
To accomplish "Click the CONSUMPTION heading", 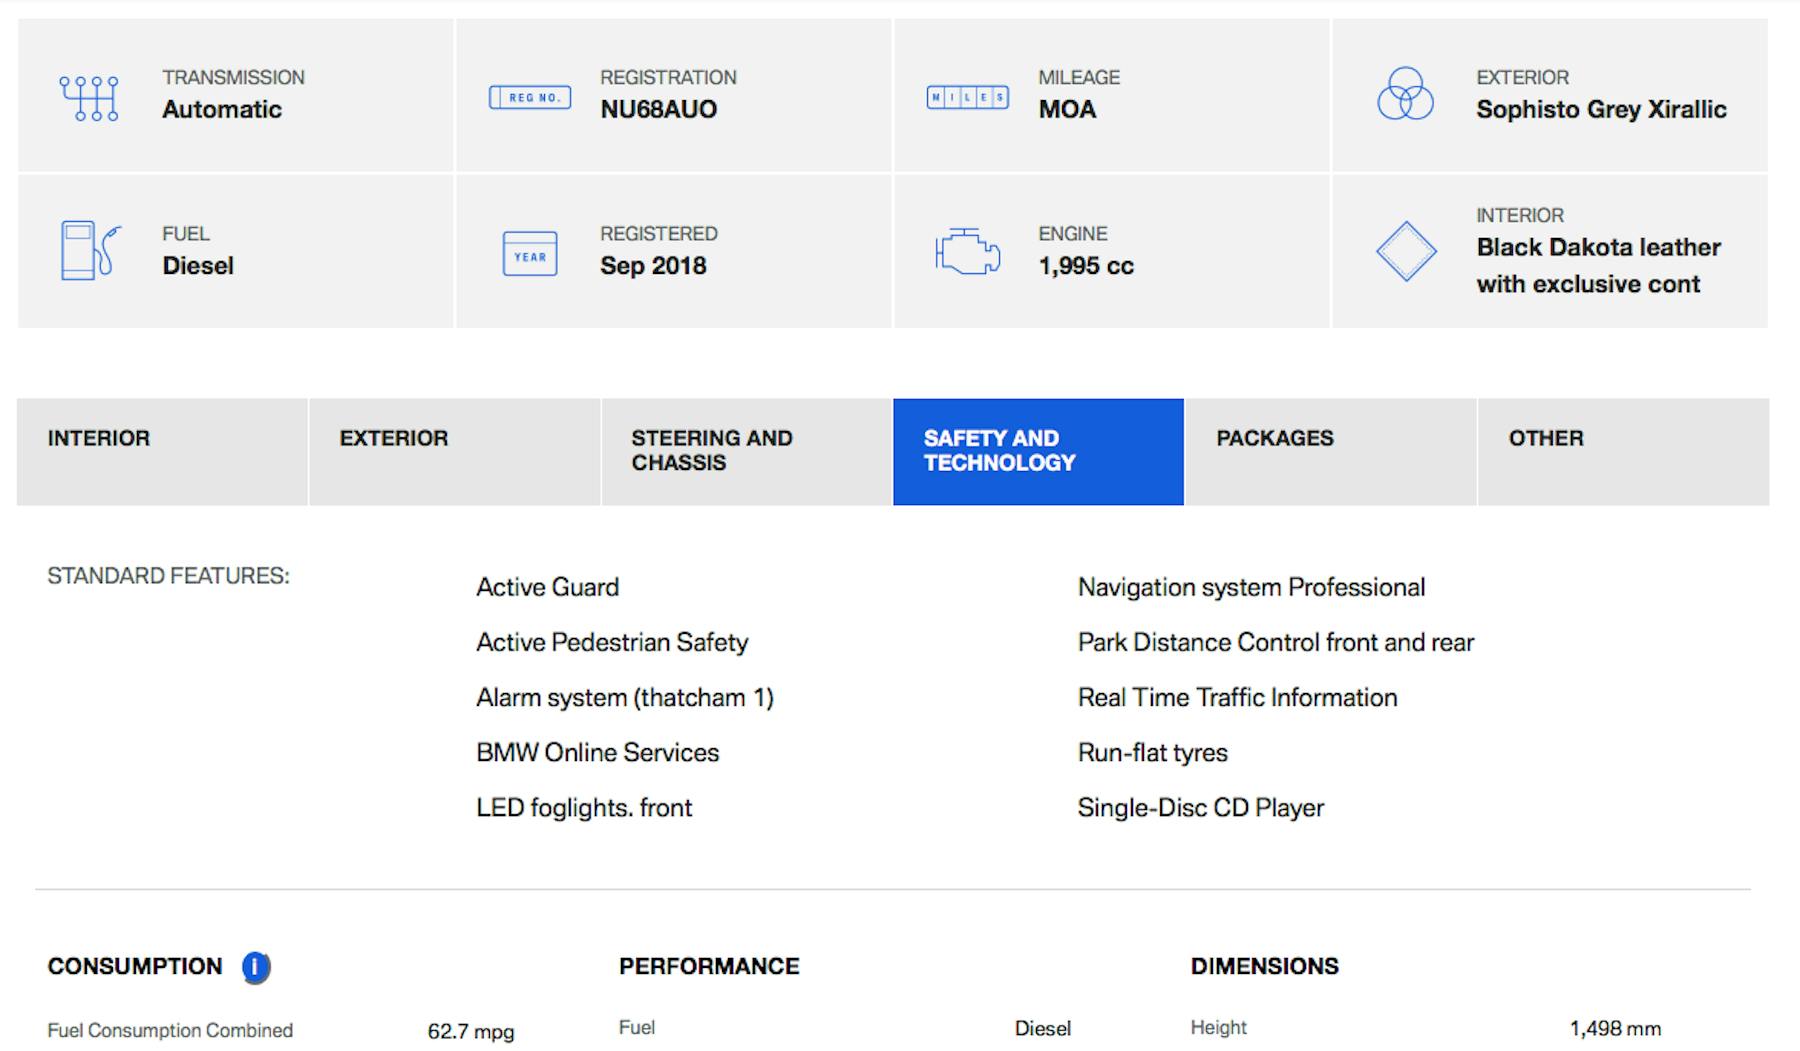I will pos(135,966).
